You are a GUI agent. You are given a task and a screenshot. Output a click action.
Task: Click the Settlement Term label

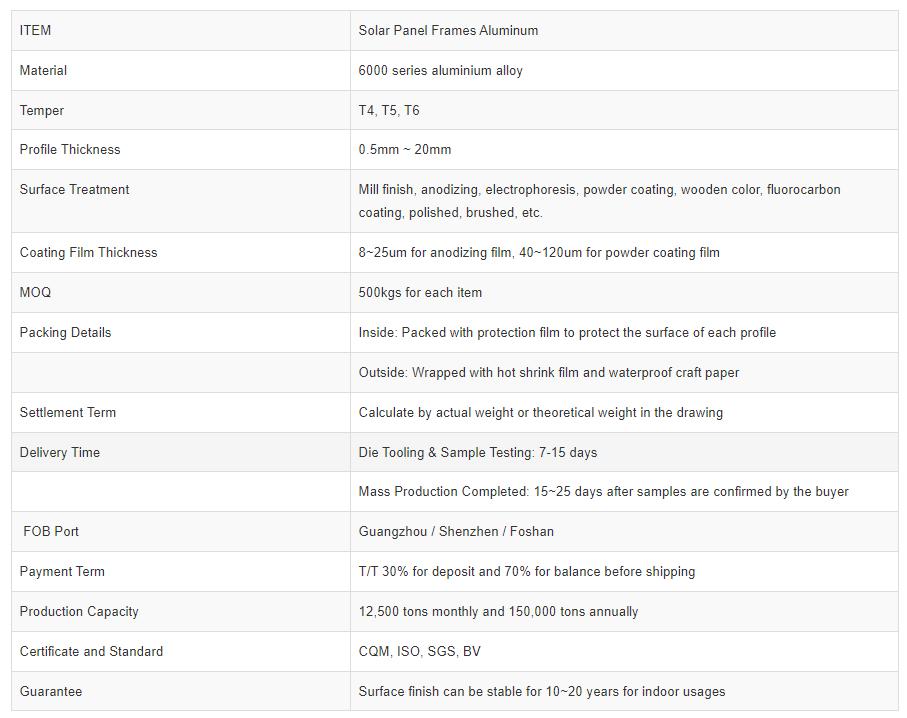pos(68,413)
